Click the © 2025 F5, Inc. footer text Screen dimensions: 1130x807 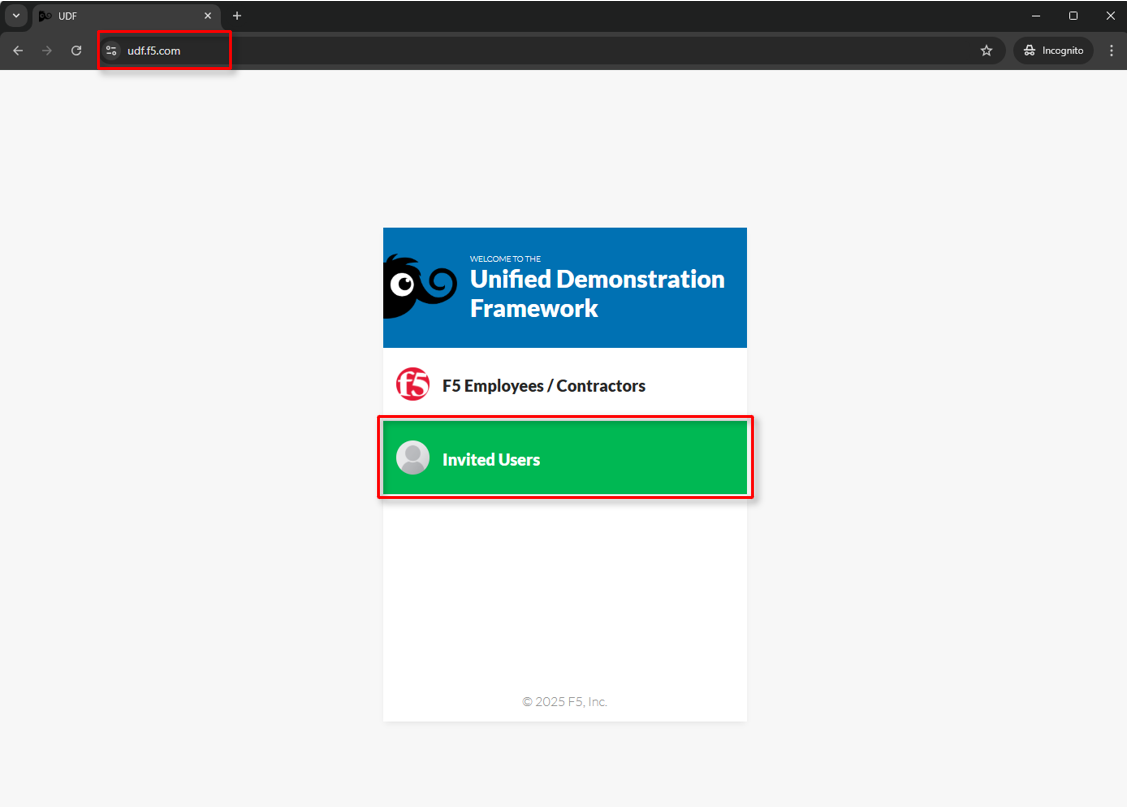click(565, 702)
